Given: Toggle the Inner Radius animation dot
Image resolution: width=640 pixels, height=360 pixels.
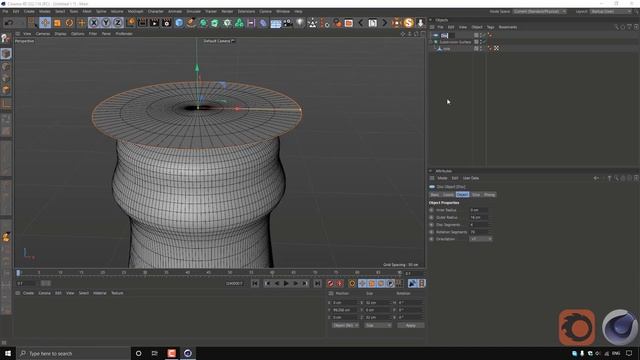Looking at the screenshot, I should (431, 210).
